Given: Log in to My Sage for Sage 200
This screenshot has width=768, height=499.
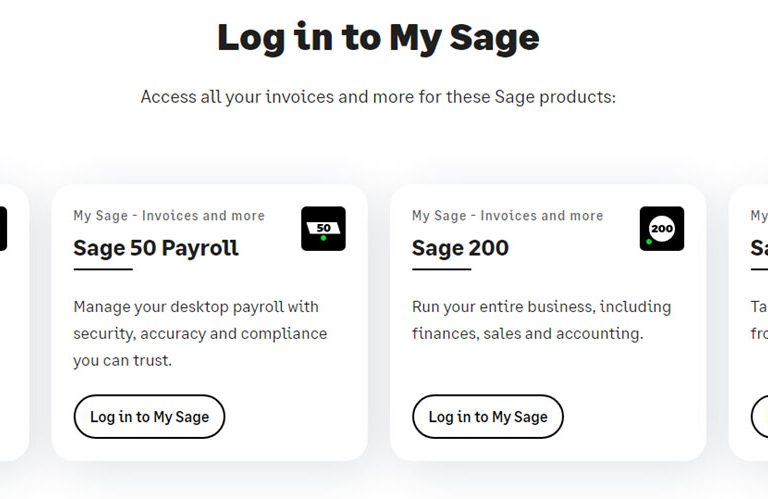Looking at the screenshot, I should (x=488, y=417).
